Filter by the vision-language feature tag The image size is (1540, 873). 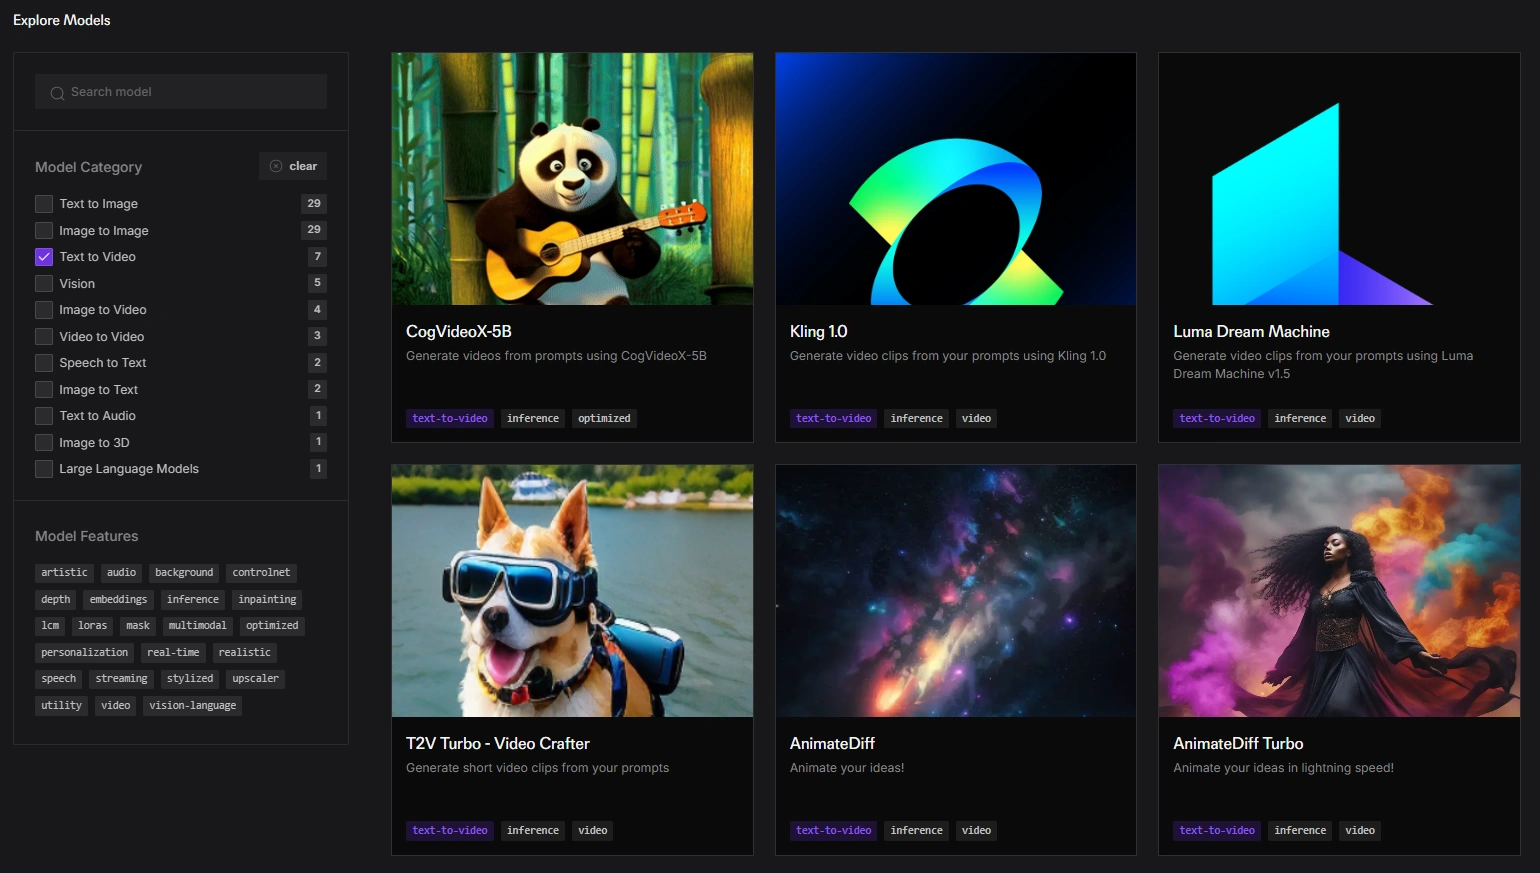193,706
